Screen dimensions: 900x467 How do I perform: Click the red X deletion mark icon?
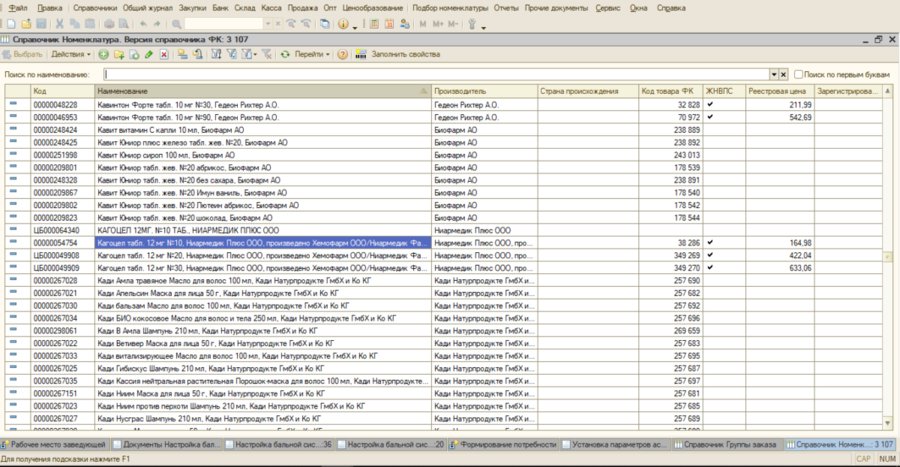point(164,55)
